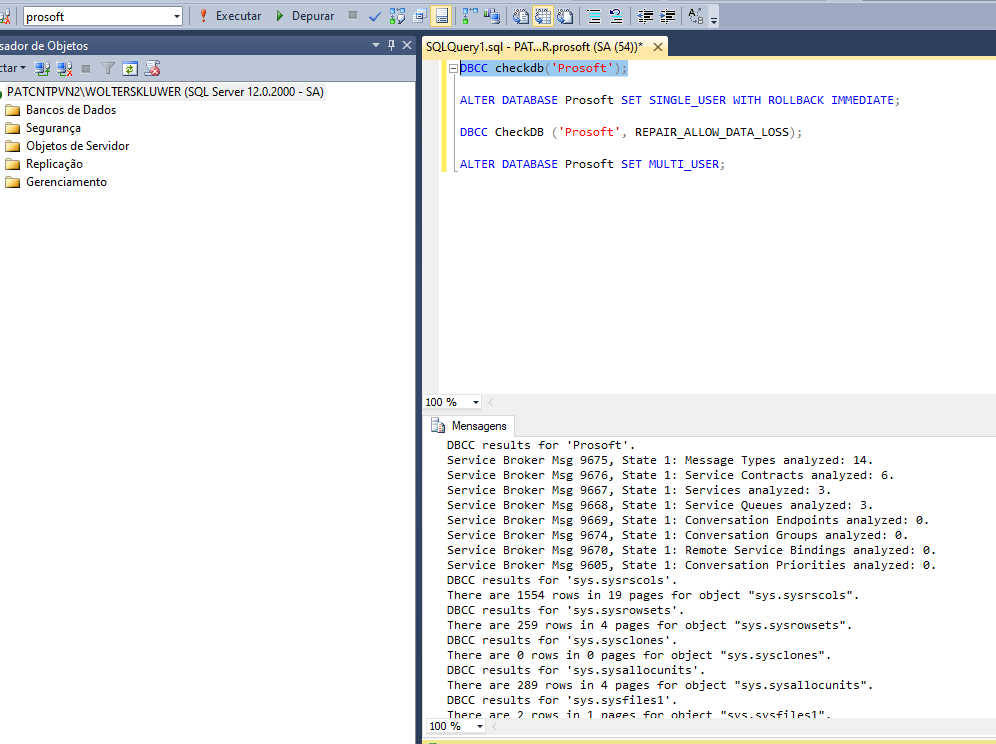The width and height of the screenshot is (996, 744).
Task: Click the Comment Out Selected Lines icon
Action: pyautogui.click(x=594, y=16)
